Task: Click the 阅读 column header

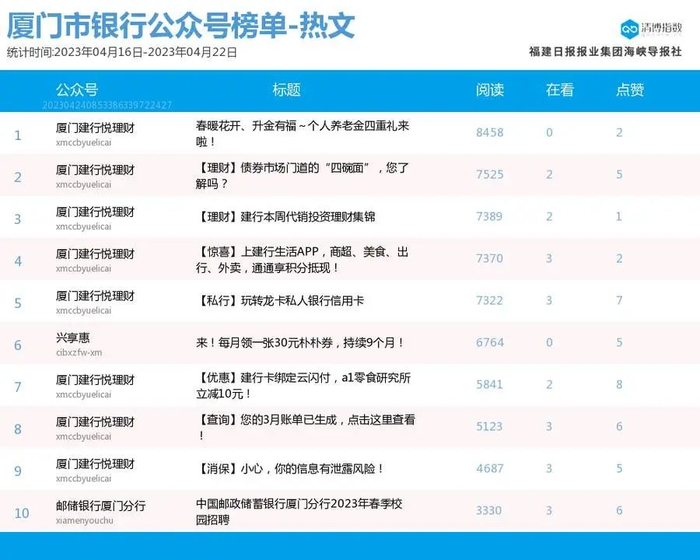Action: point(490,90)
